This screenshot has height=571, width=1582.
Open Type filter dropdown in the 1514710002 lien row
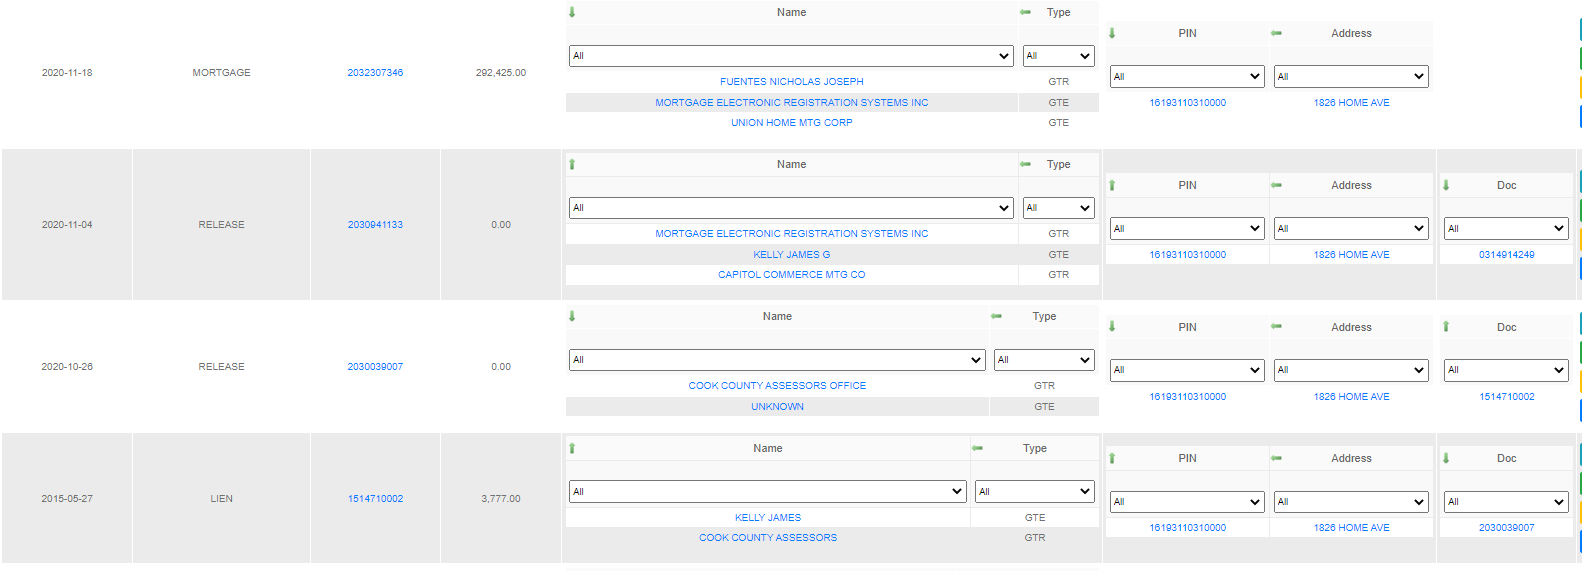click(1034, 492)
